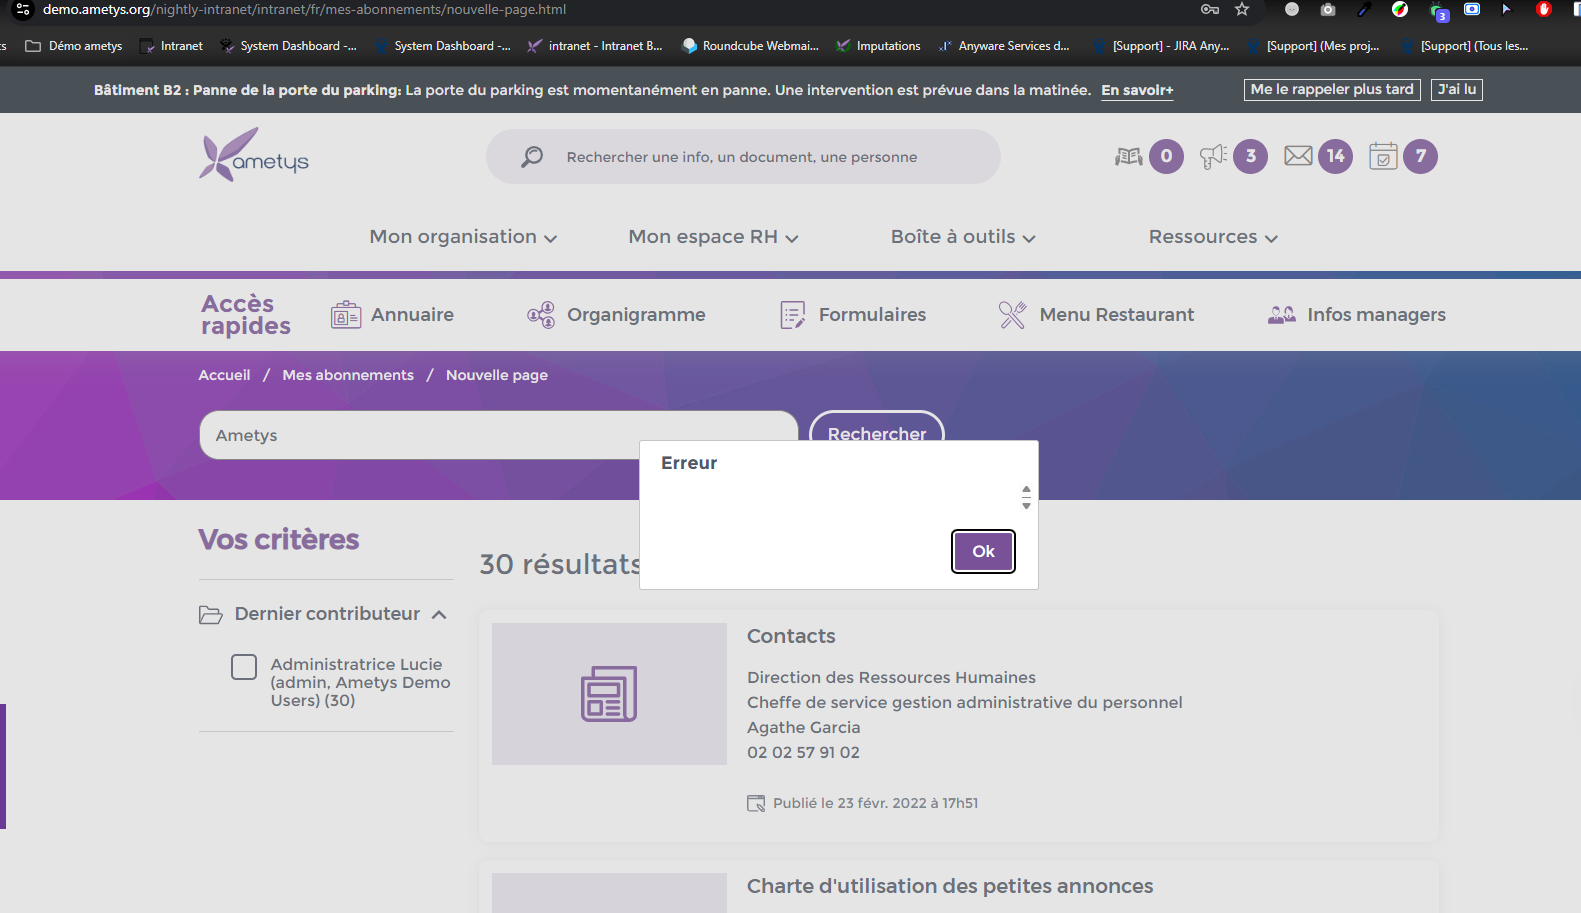Click the Ametys search text field
The image size is (1581, 913).
420,435
